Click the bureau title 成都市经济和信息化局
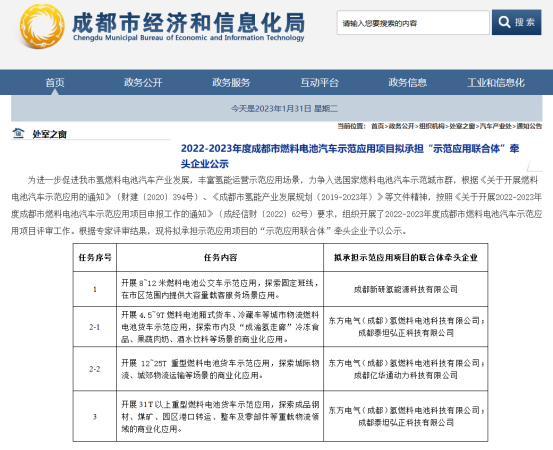553x450 pixels. (x=188, y=22)
